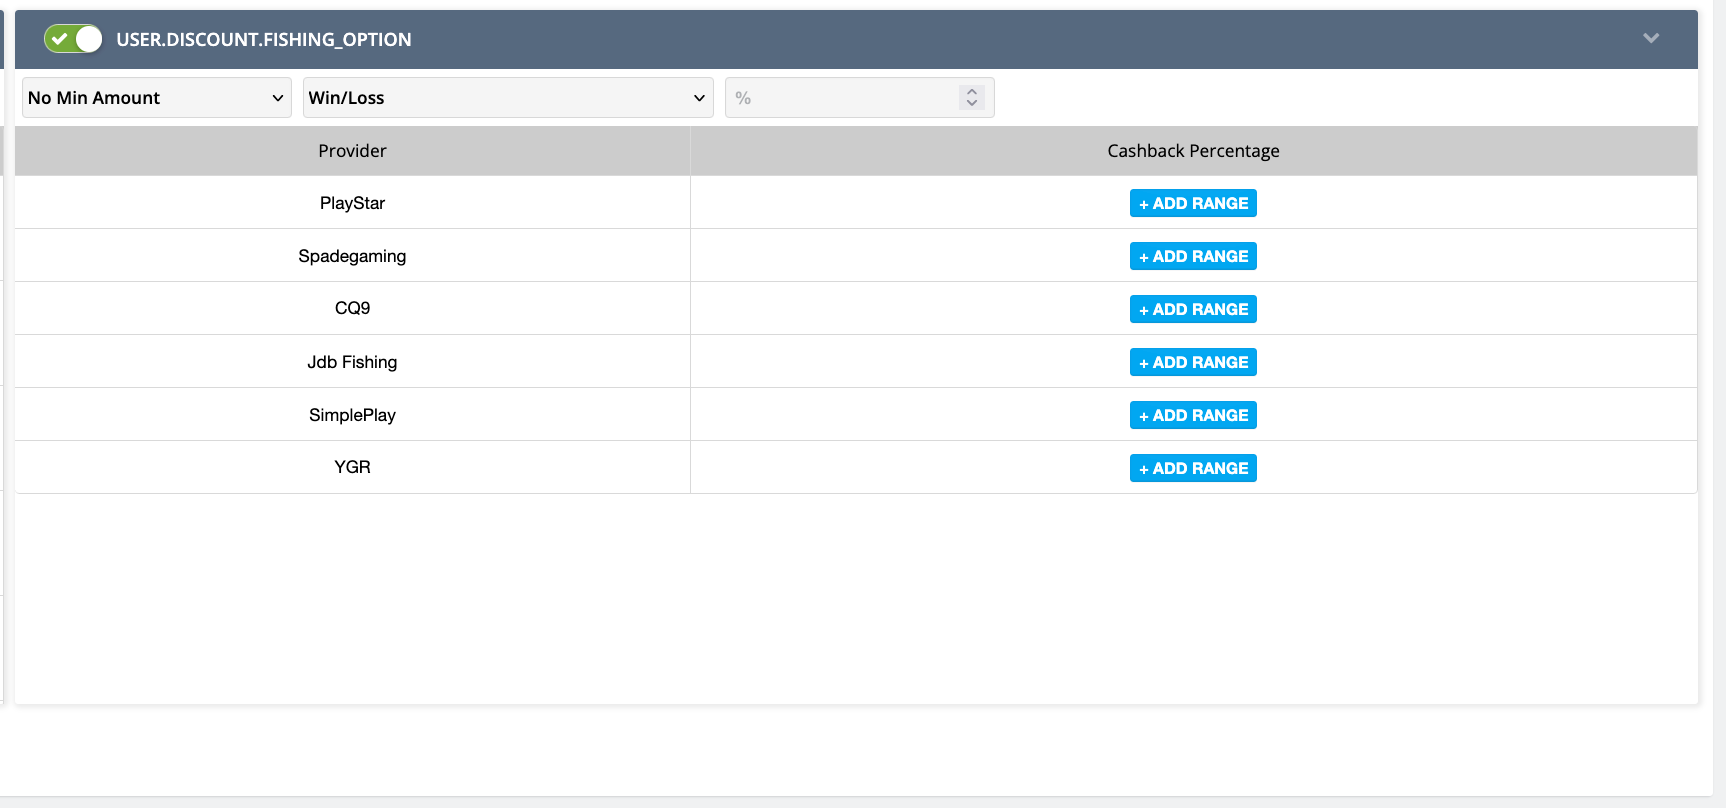
Task: Select the SimplePlay provider cell
Action: point(352,415)
